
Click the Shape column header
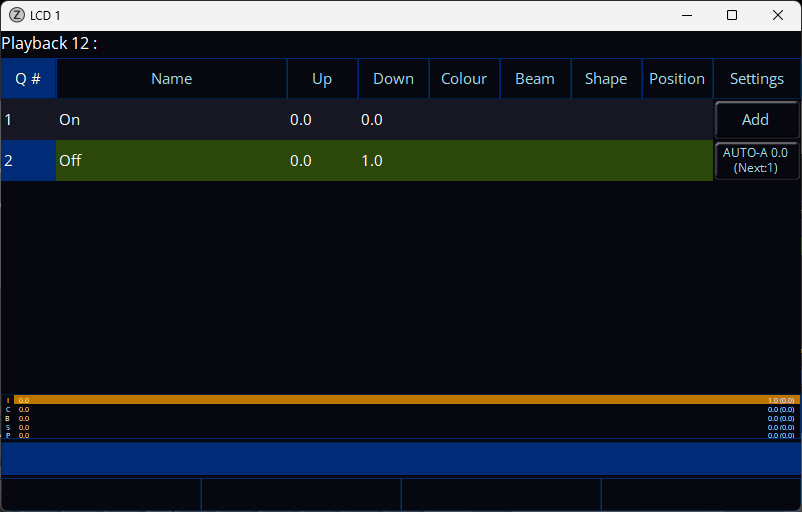coord(606,79)
